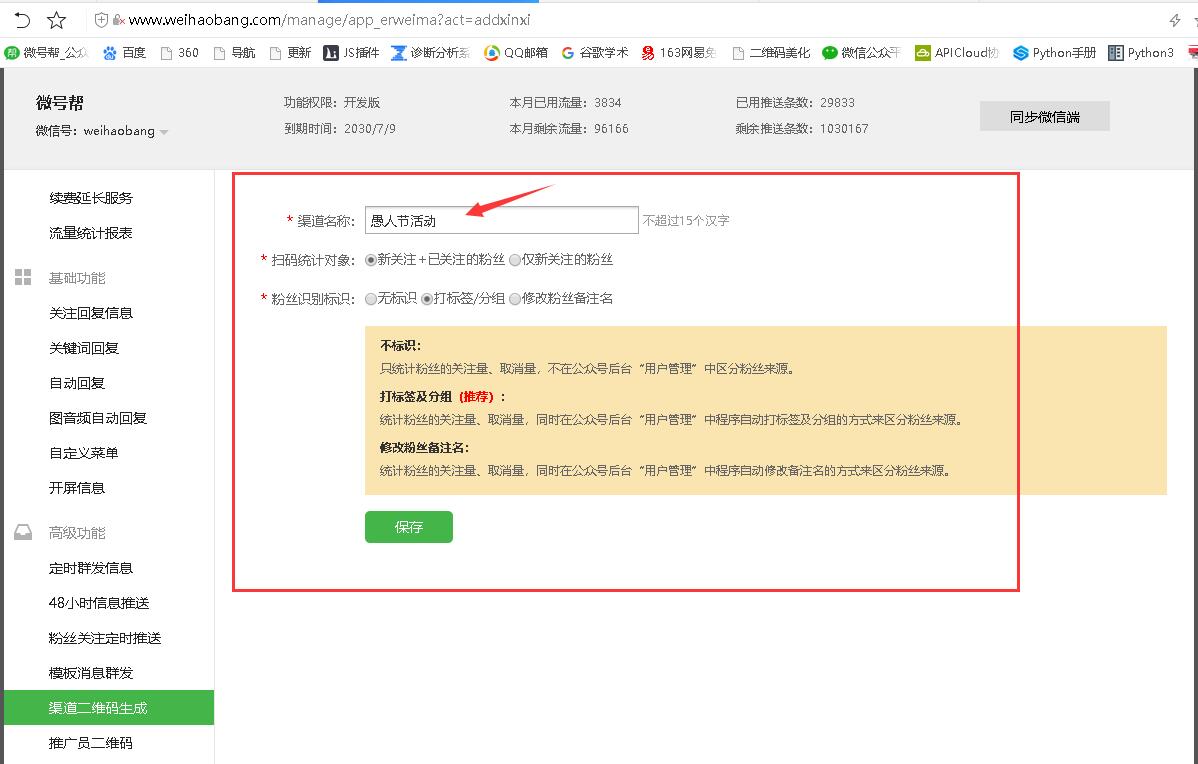Select 新关注+已关注的粉丝 radio option
The height and width of the screenshot is (764, 1198).
click(x=371, y=260)
